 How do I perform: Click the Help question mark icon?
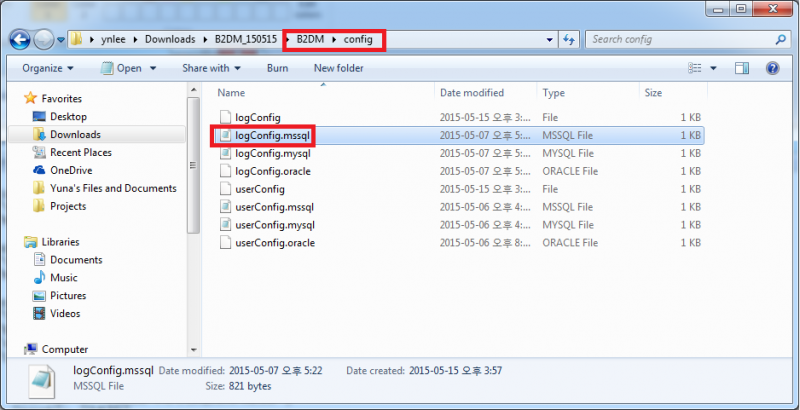(772, 68)
